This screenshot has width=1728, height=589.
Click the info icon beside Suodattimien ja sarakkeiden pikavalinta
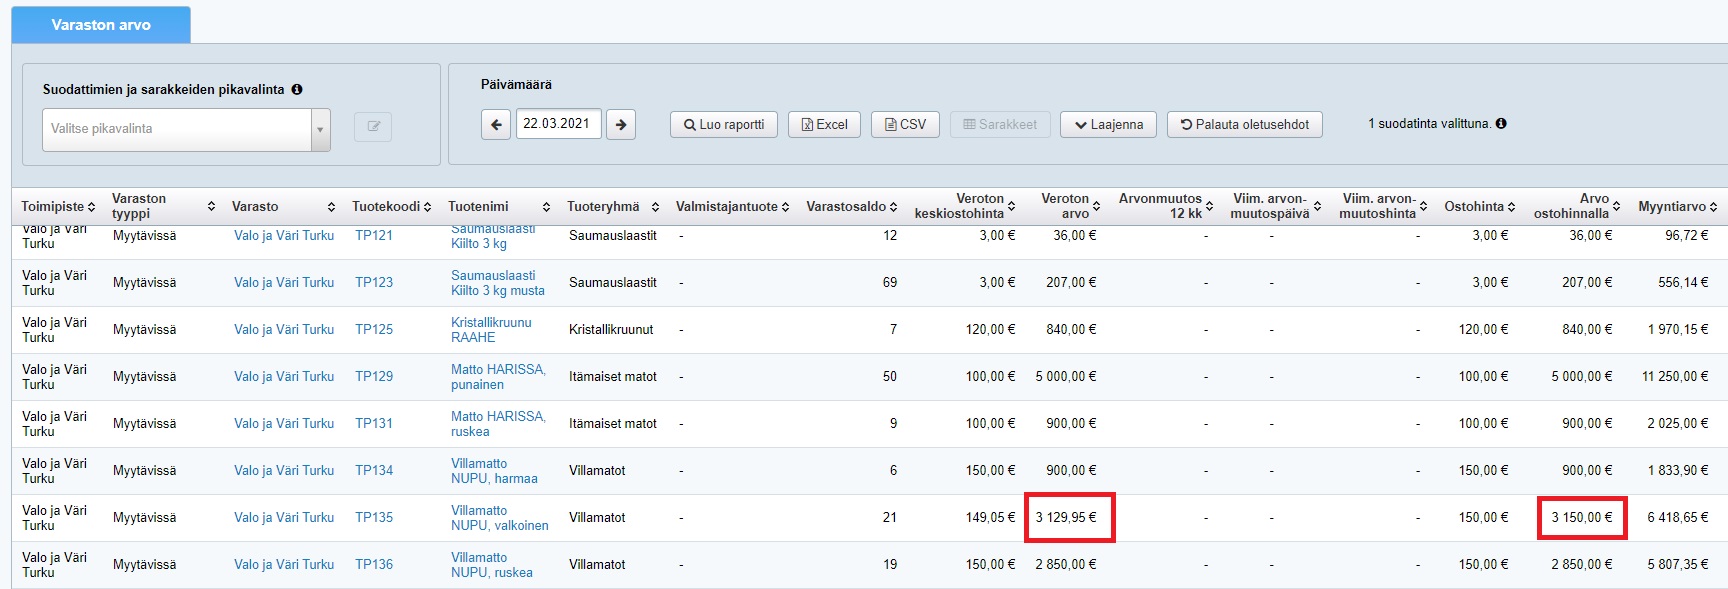pos(297,89)
